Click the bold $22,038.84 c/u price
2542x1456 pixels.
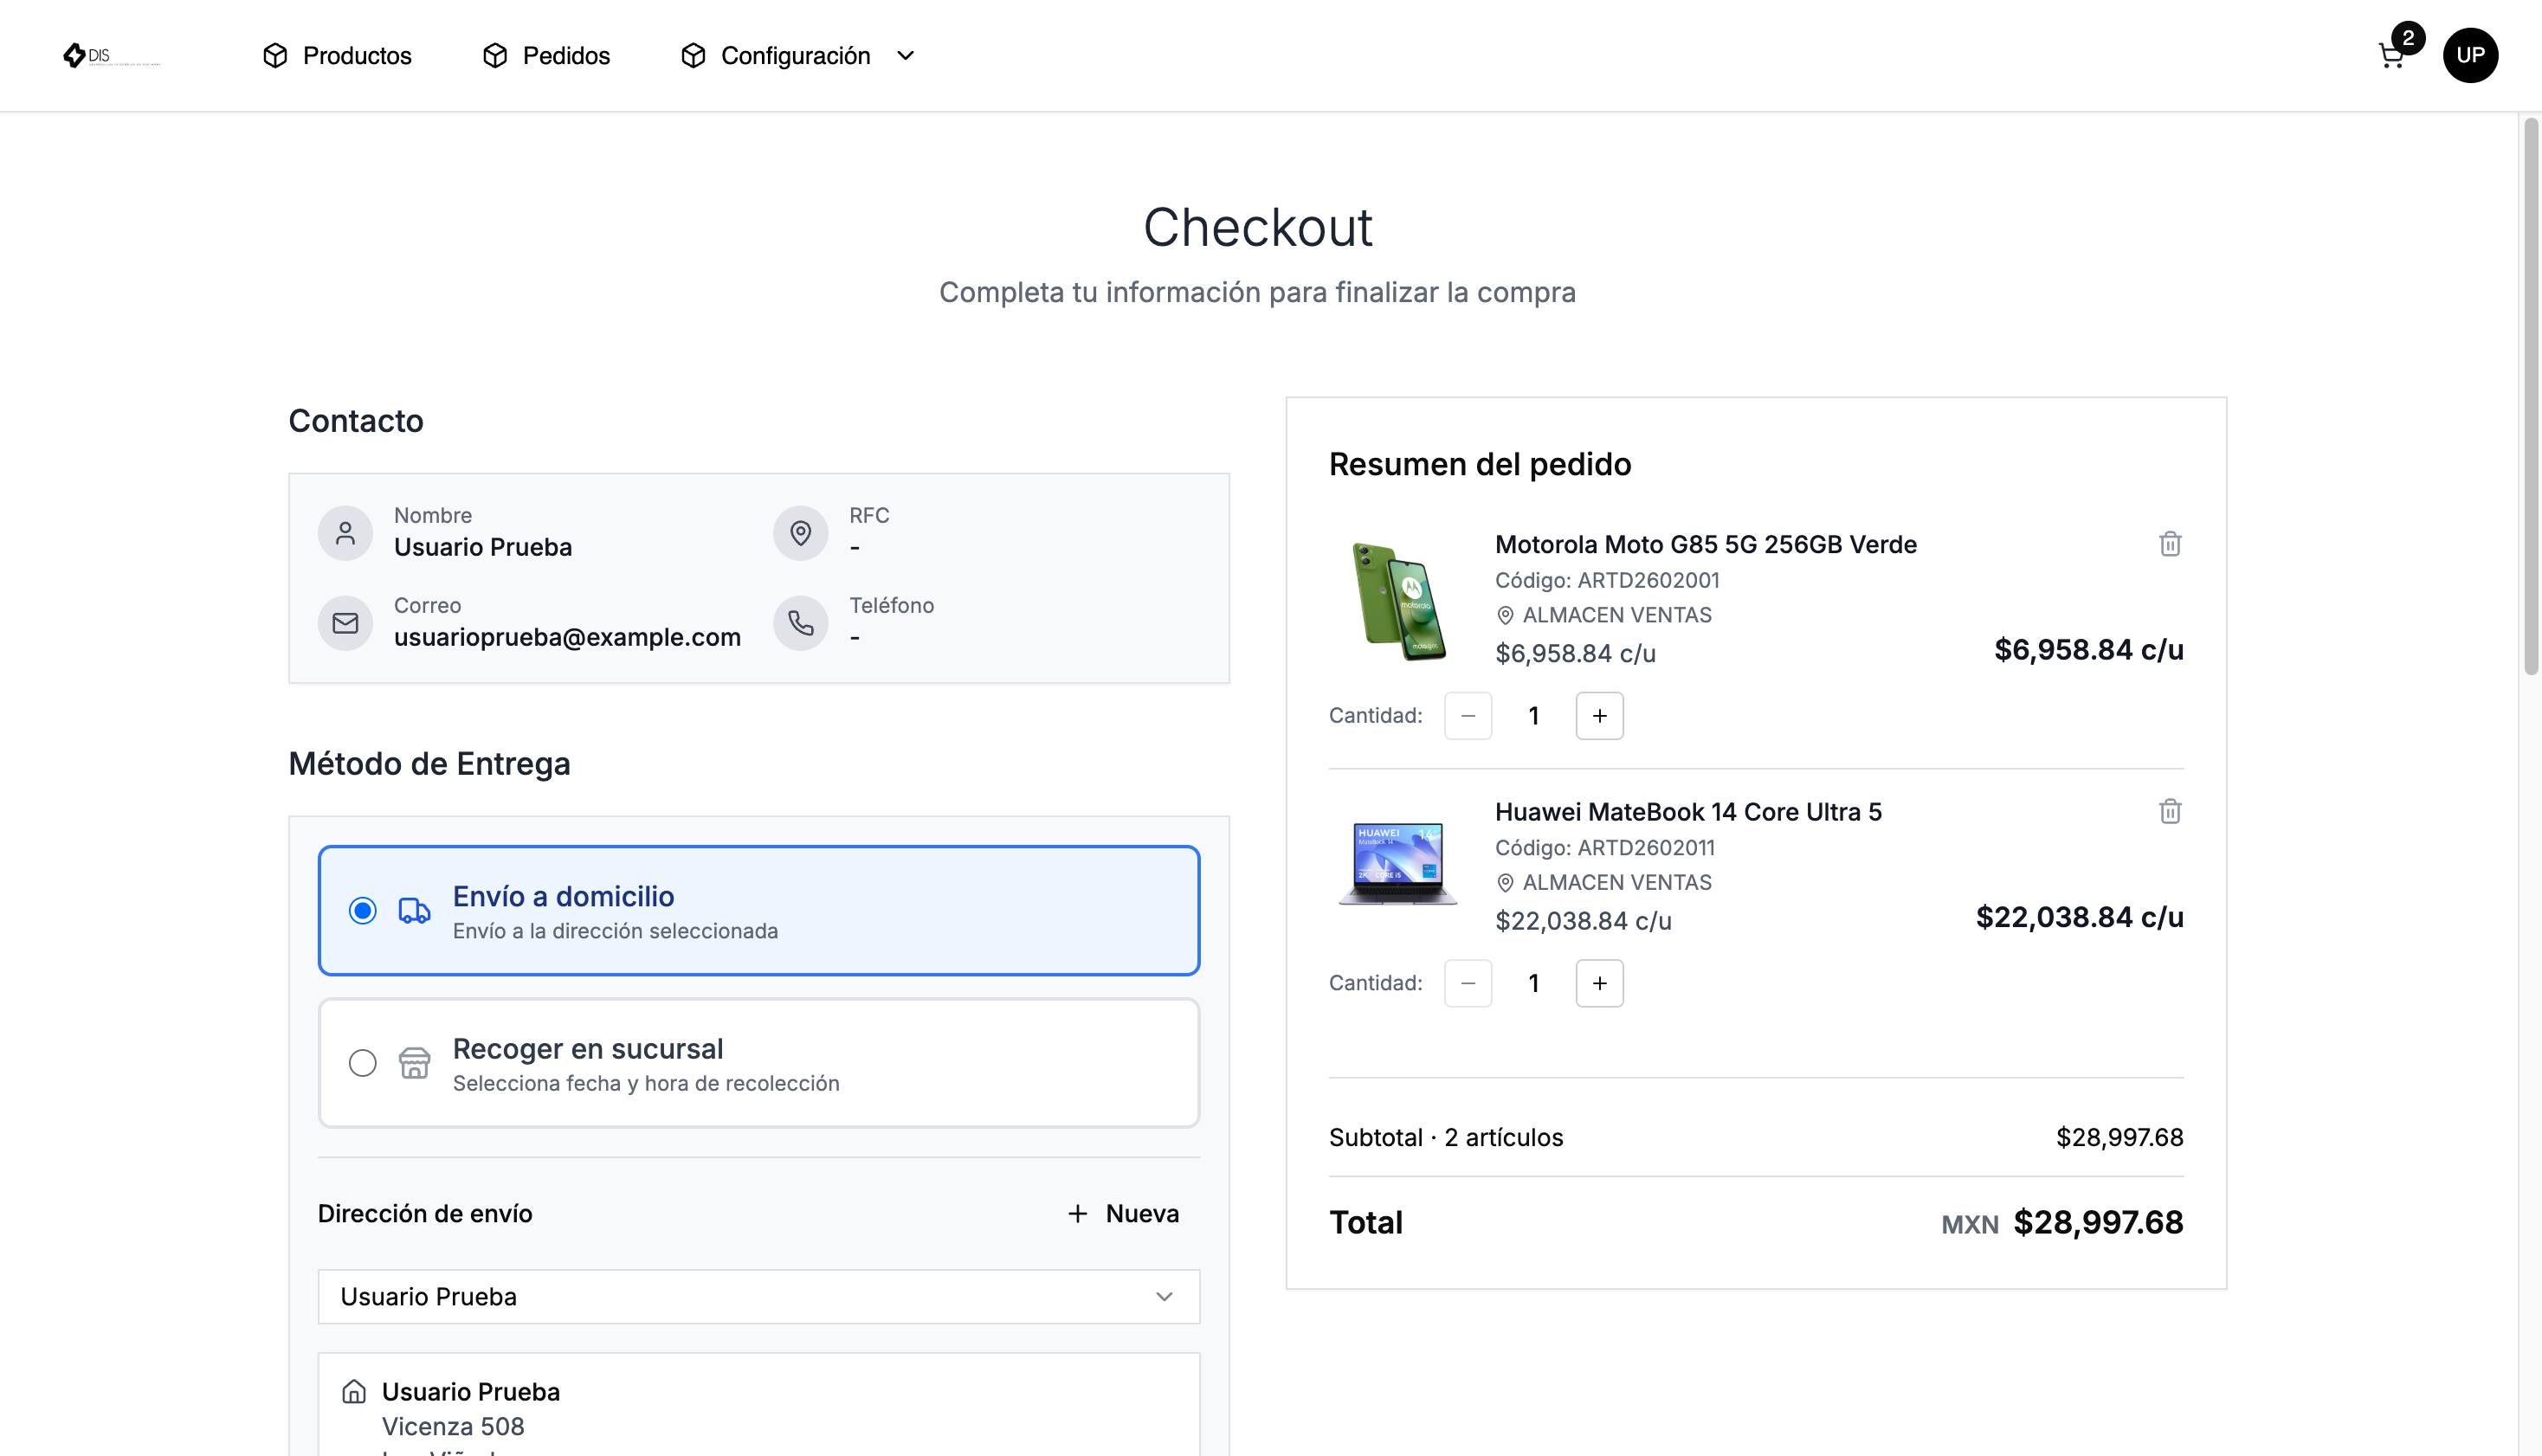(x=2079, y=917)
